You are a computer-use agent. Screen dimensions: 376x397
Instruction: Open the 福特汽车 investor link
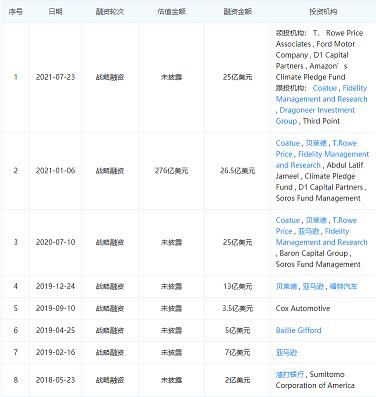click(343, 286)
